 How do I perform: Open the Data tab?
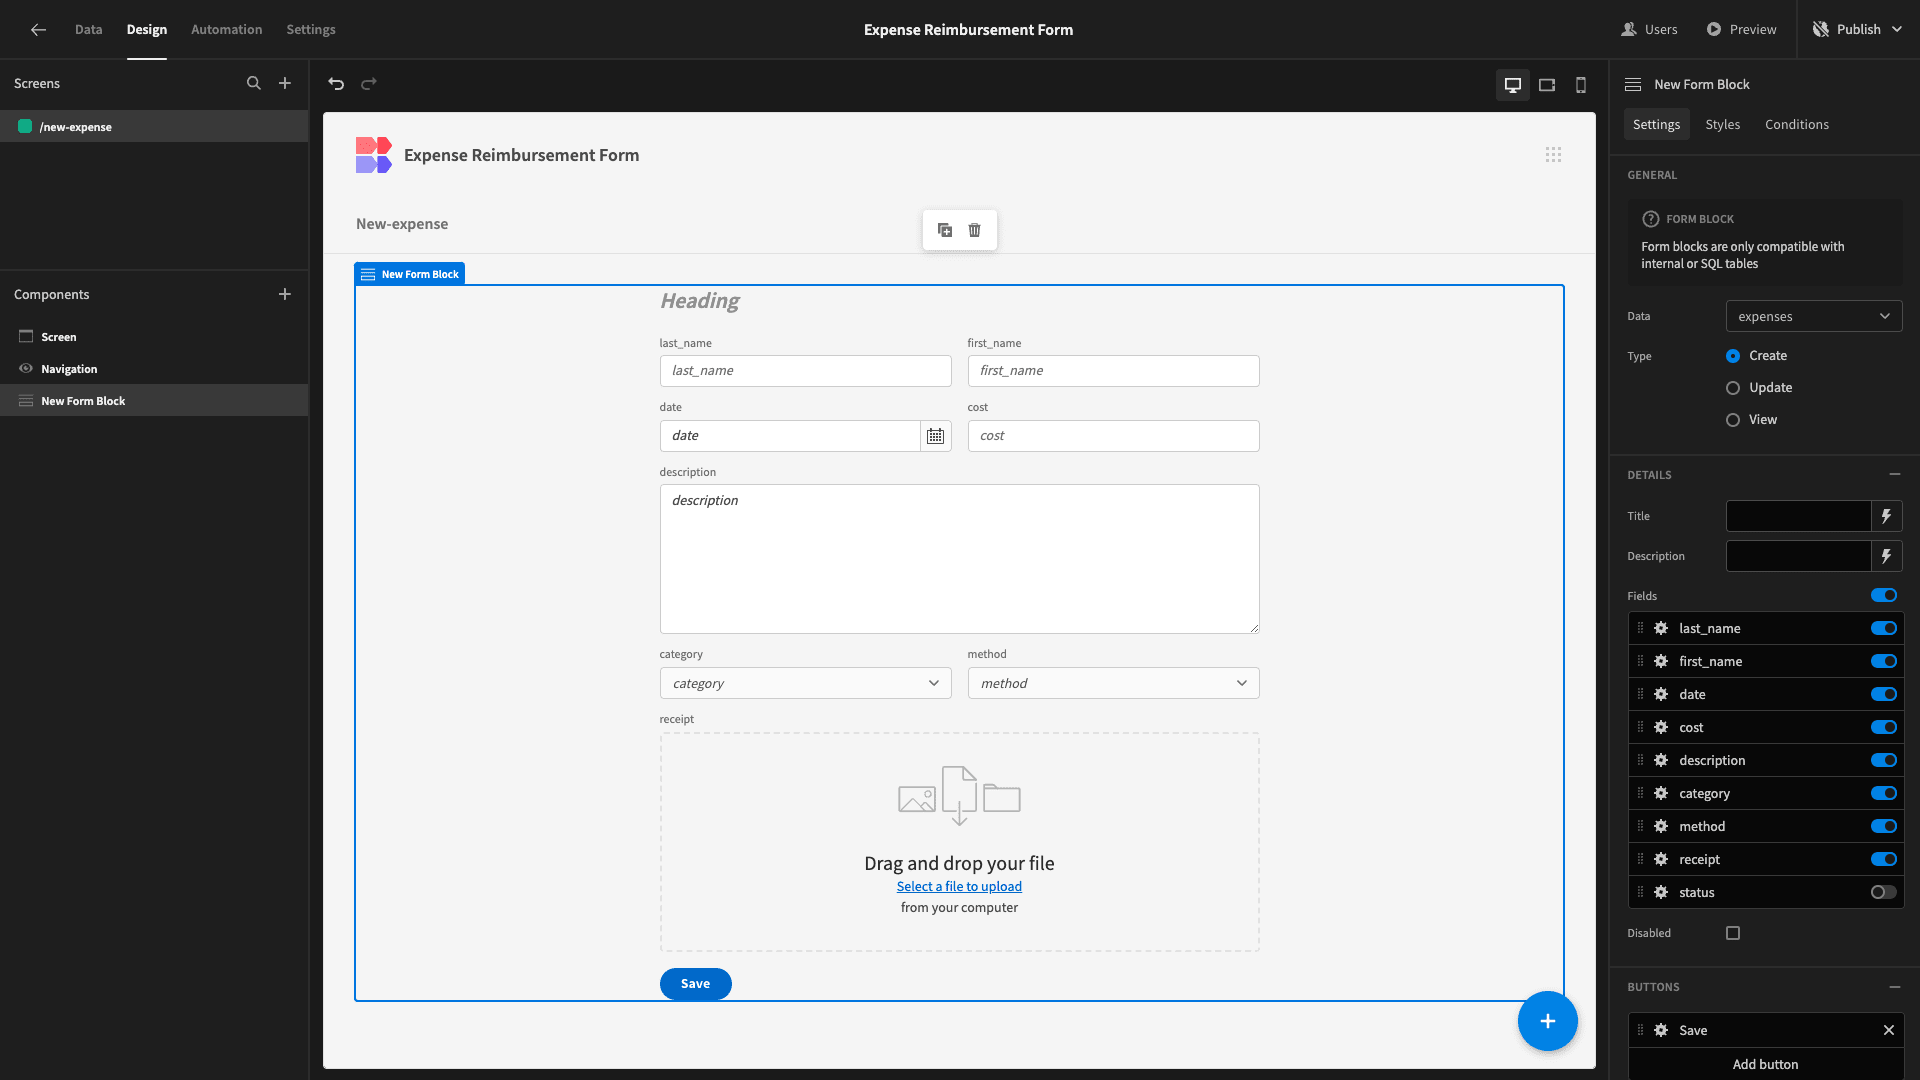(88, 30)
